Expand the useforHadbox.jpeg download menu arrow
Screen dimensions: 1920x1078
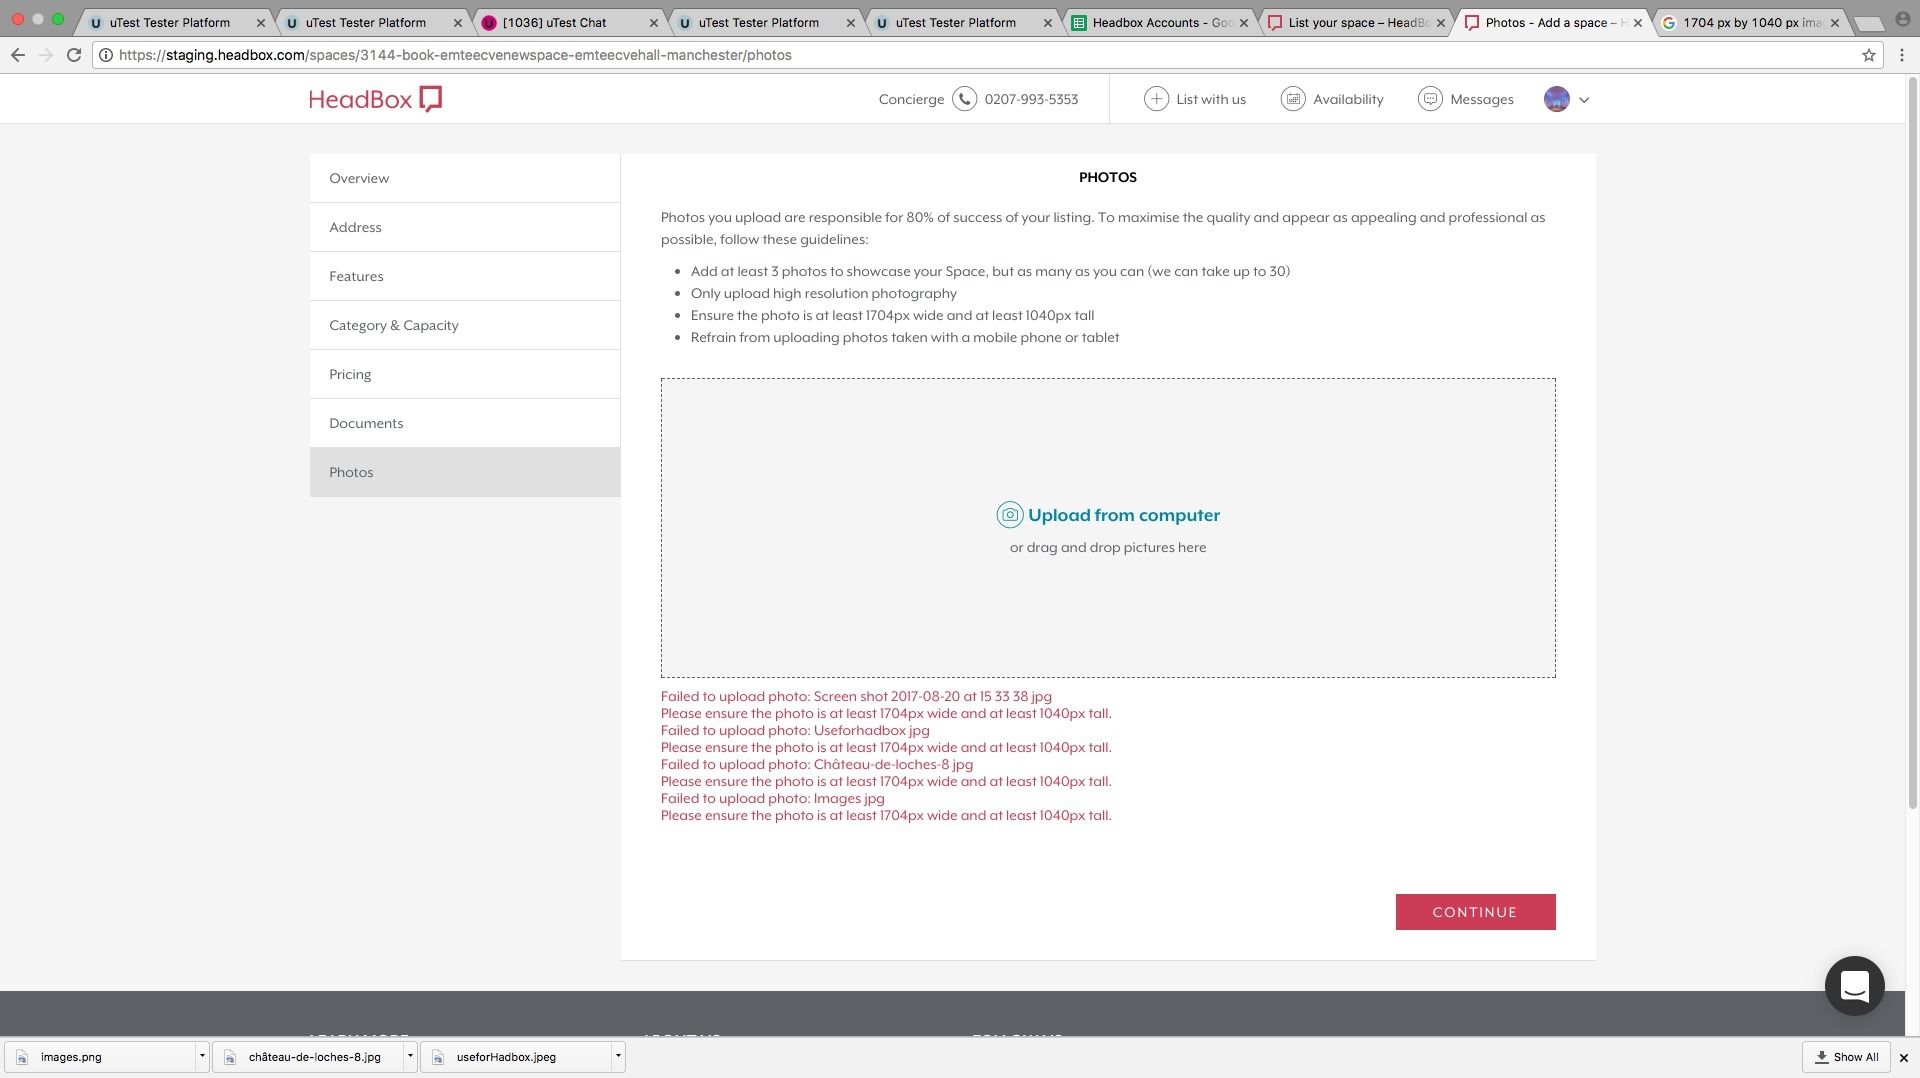tap(618, 1056)
